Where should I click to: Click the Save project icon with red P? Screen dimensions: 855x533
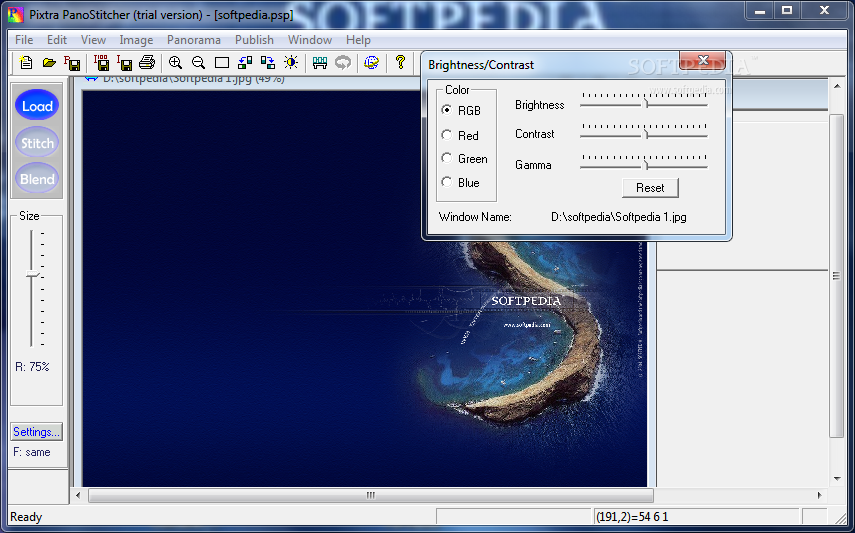point(72,63)
